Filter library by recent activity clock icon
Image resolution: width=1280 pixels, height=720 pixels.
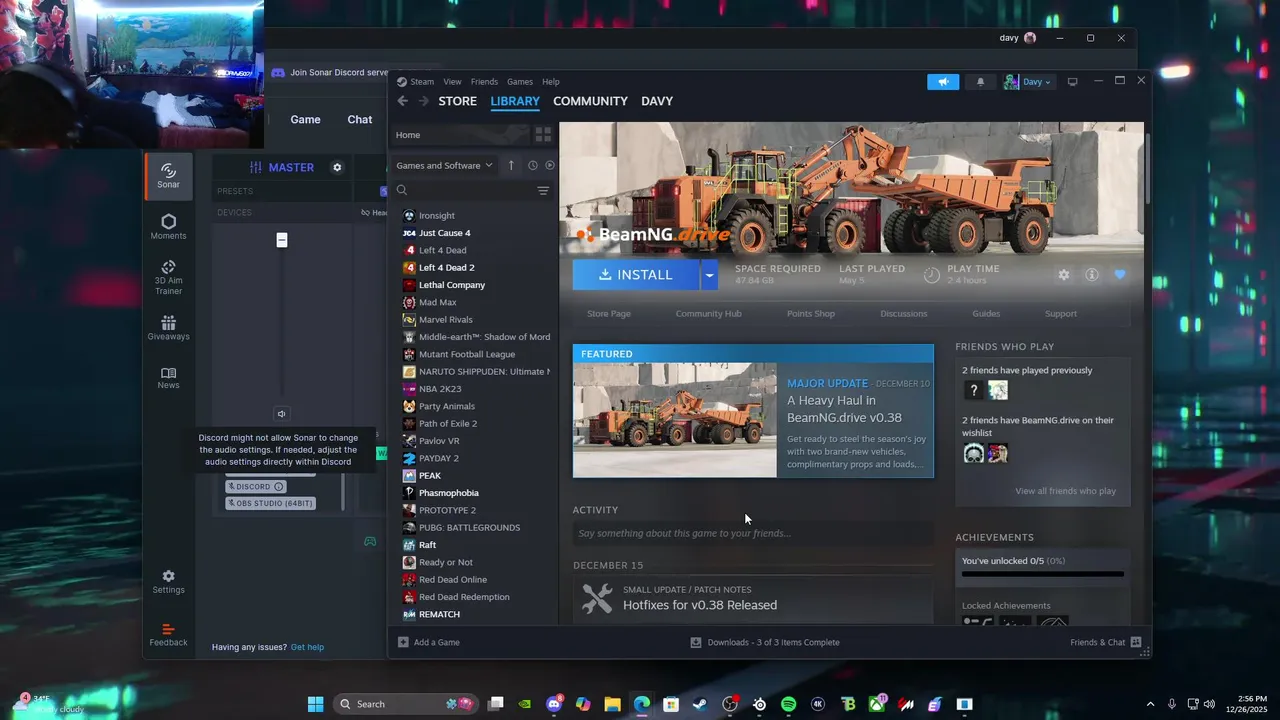click(532, 165)
